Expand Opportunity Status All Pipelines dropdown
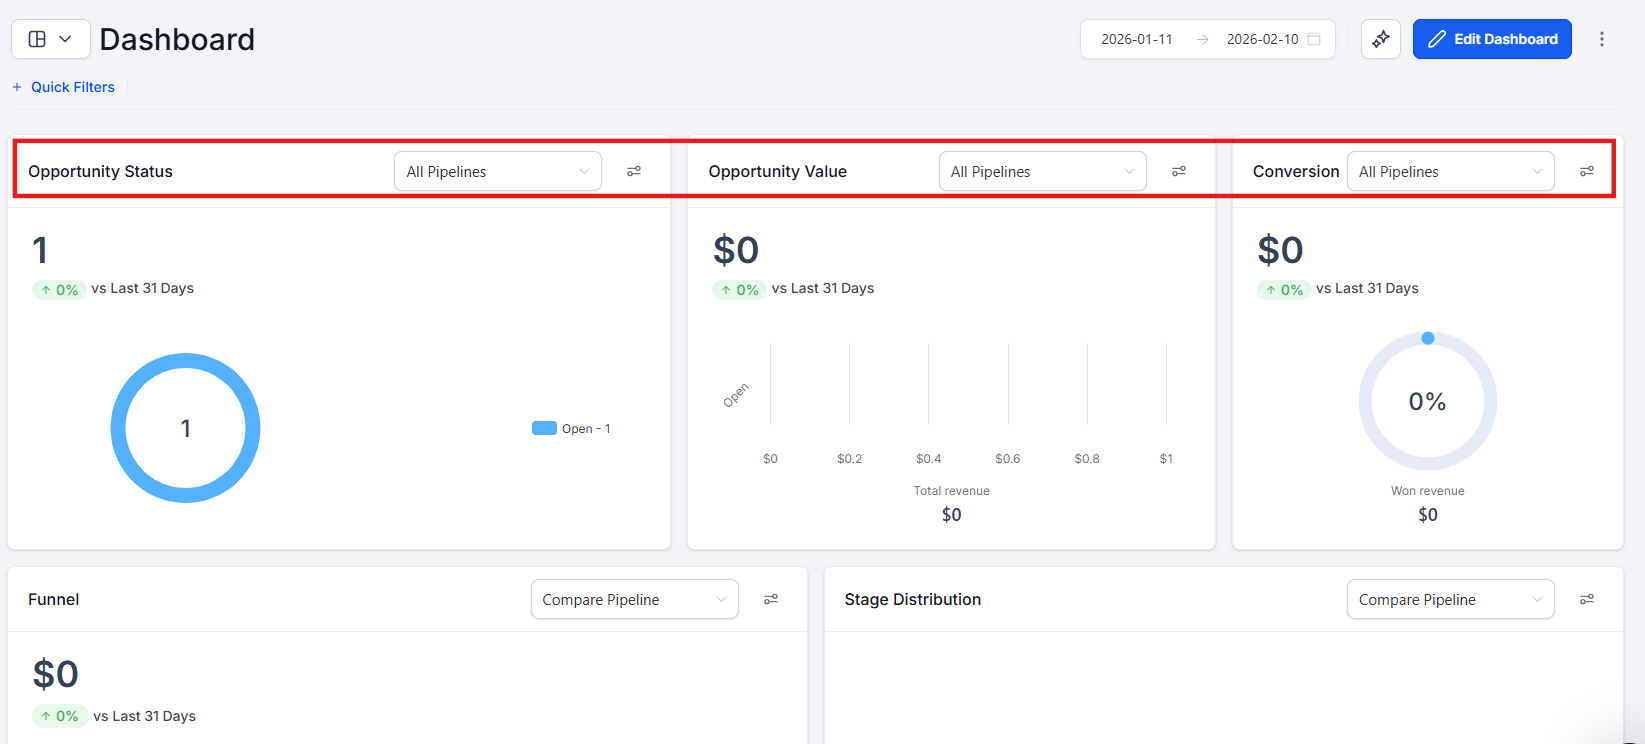The width and height of the screenshot is (1645, 744). pyautogui.click(x=498, y=172)
